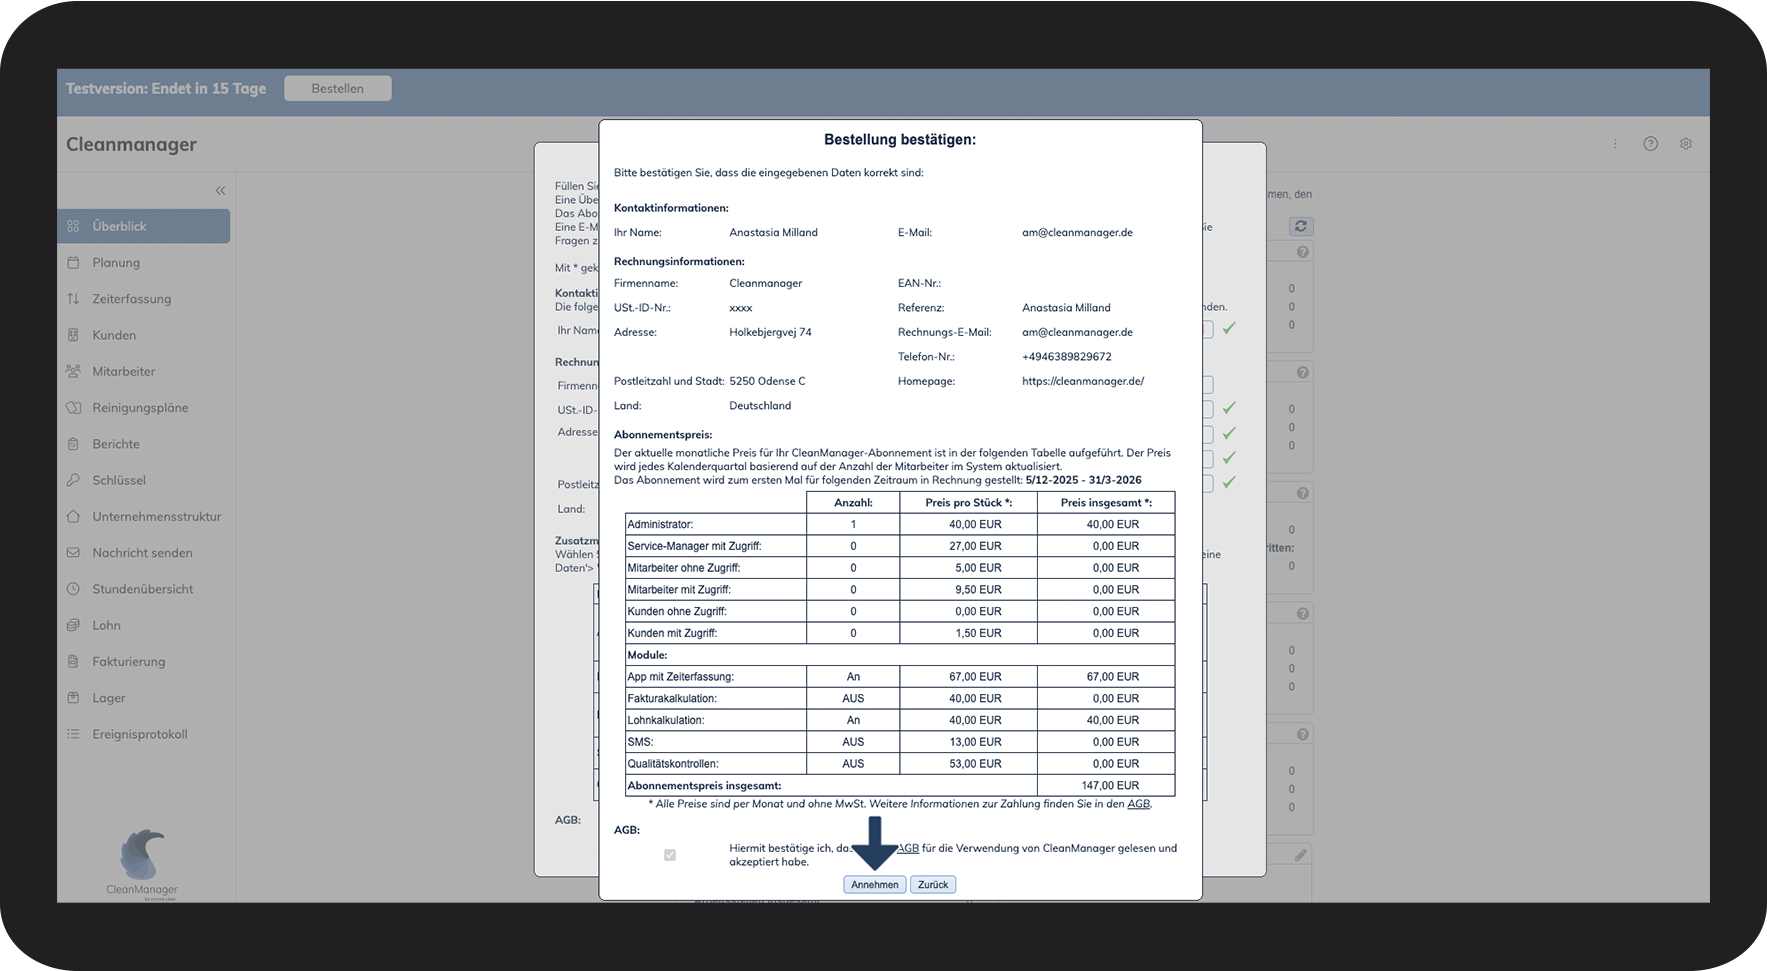1767x971 pixels.
Task: Click the Bestellen button in trial banner
Action: 338,88
